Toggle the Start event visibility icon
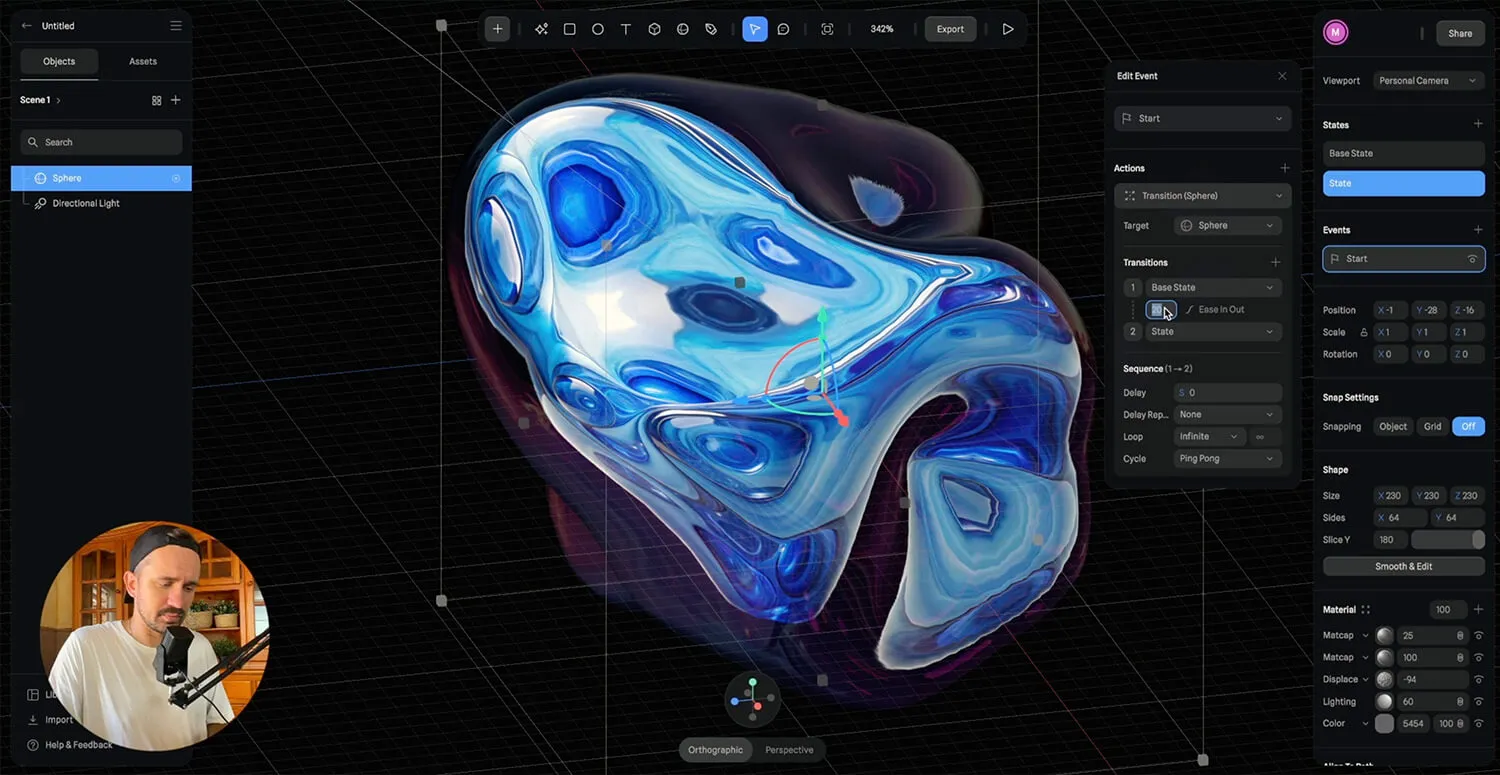The height and width of the screenshot is (775, 1500). (1472, 259)
